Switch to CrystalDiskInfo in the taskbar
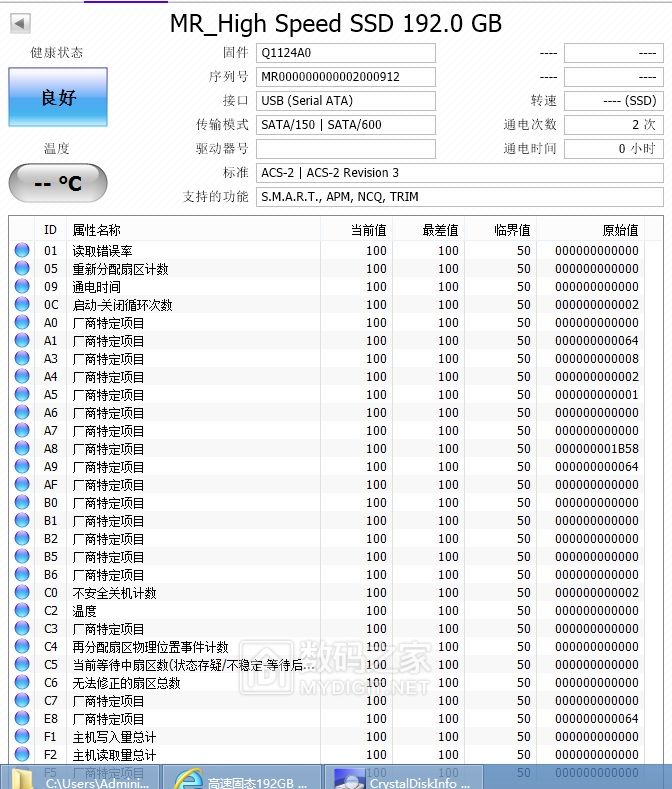 click(403, 778)
